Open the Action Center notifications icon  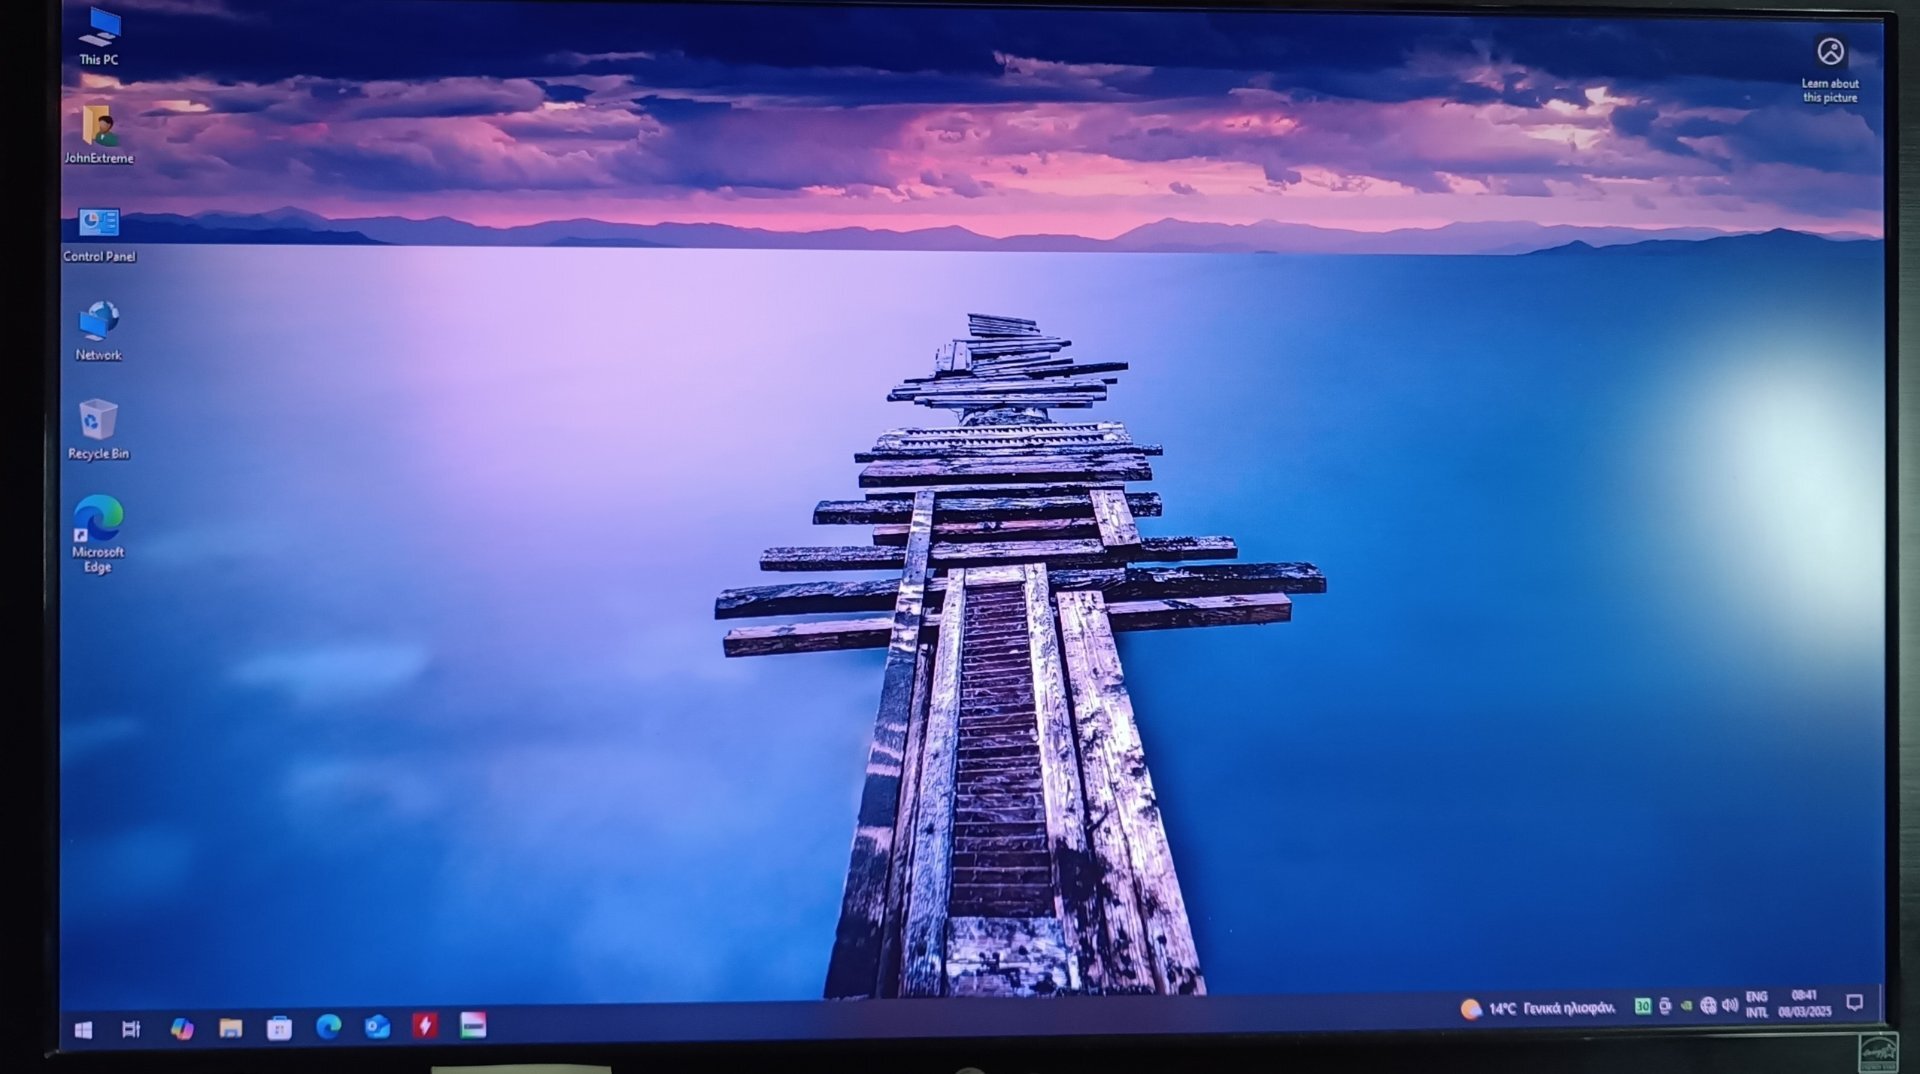pos(1855,1002)
